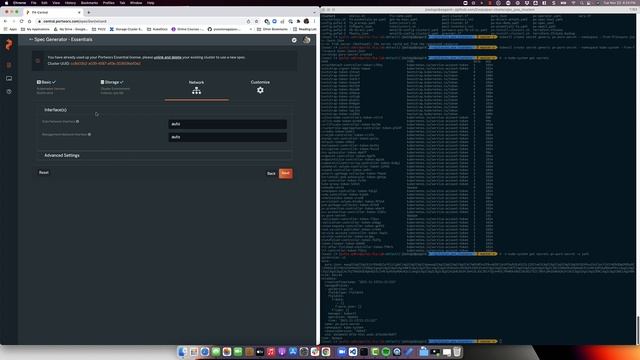Go back using Chrome's back arrow
This screenshot has width=640, height=360.
pos(5,21)
